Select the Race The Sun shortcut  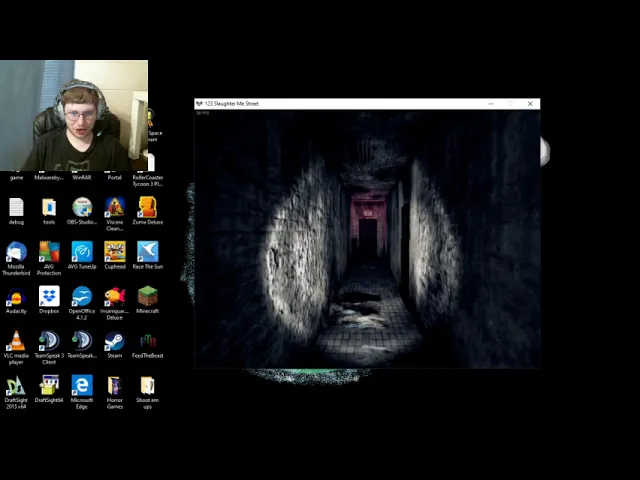pos(147,252)
